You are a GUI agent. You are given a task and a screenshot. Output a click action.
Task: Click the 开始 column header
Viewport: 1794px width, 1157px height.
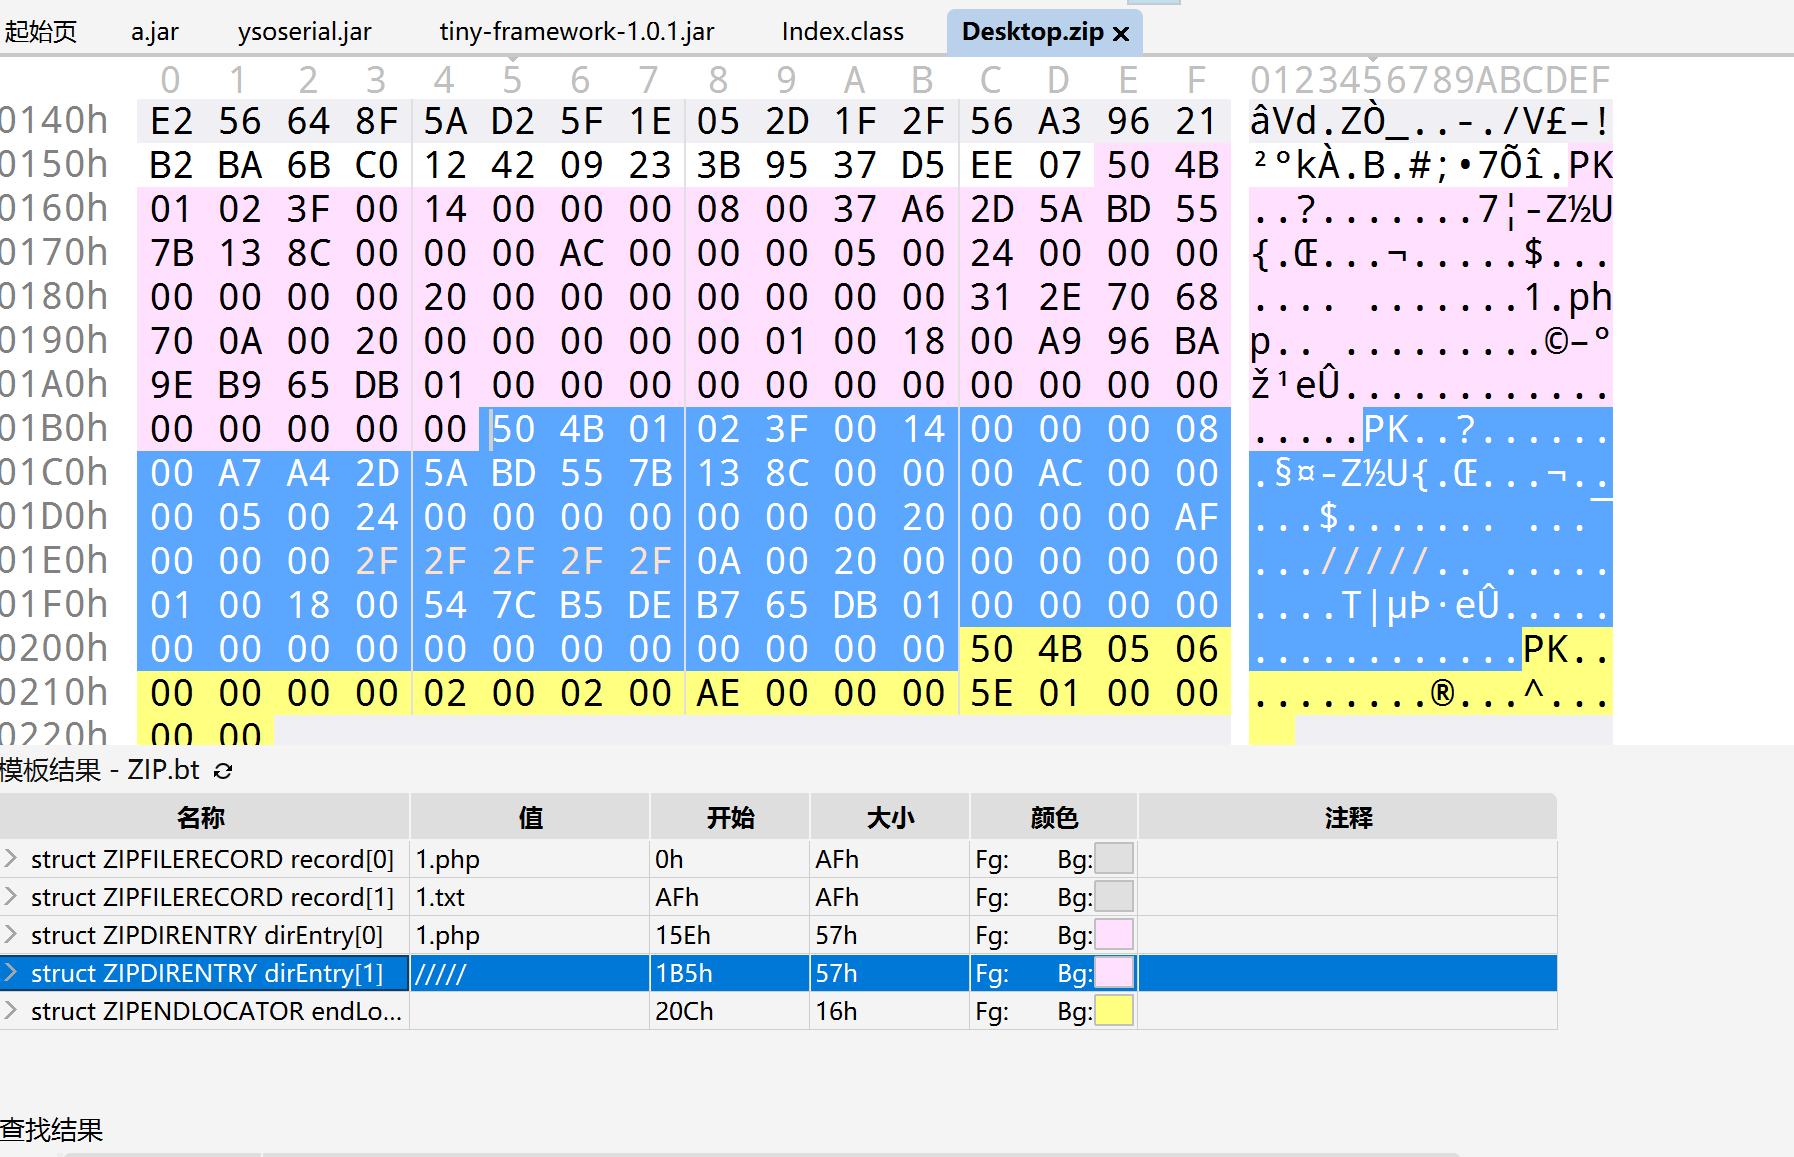tap(730, 818)
